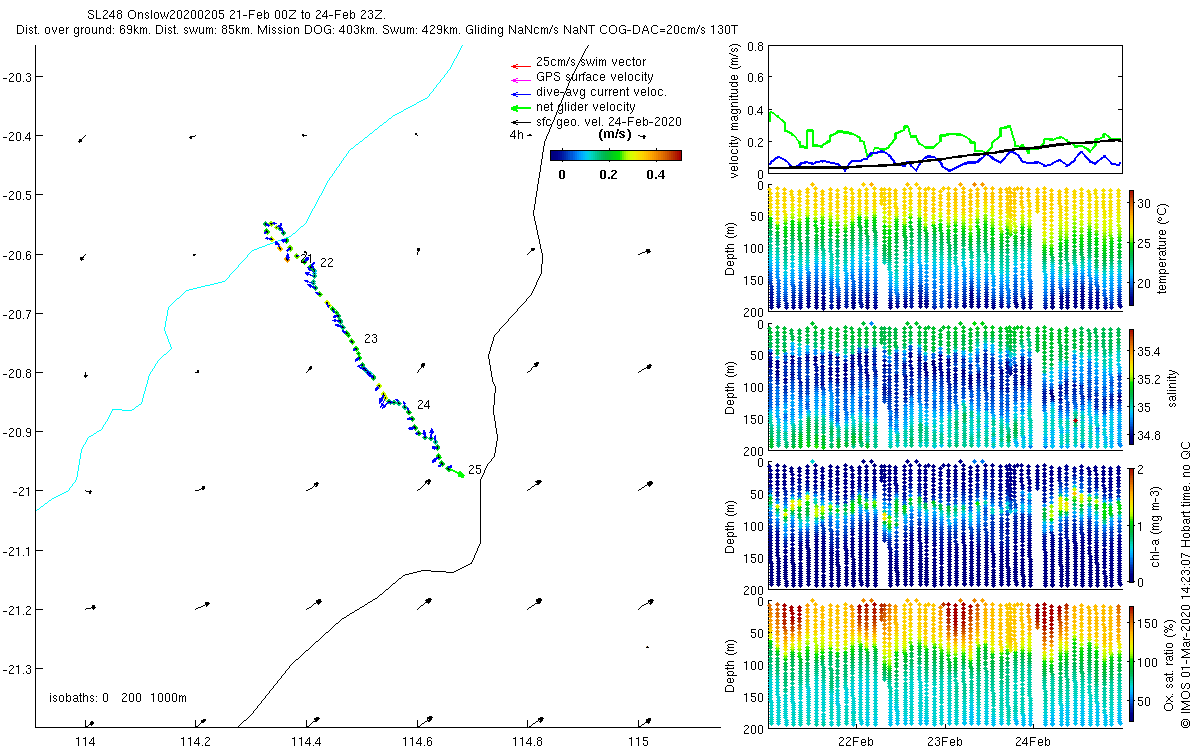Click the velocity (m/s) colorbar

pos(616,155)
